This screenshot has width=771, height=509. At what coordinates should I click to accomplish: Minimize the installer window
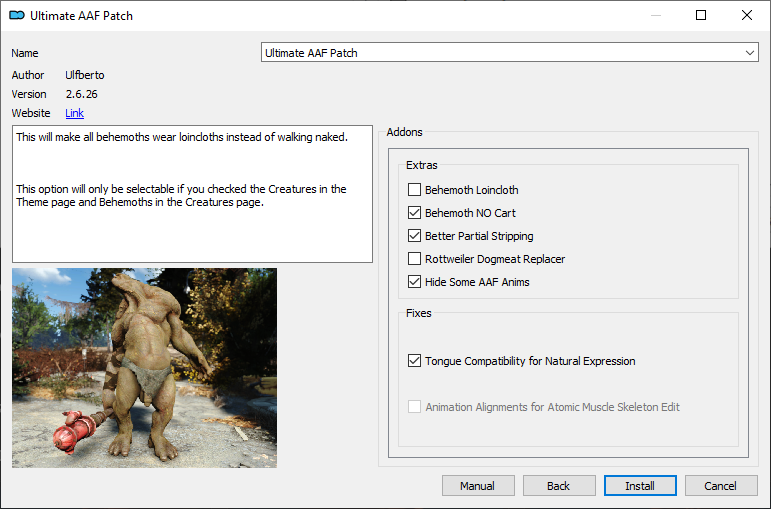click(655, 15)
